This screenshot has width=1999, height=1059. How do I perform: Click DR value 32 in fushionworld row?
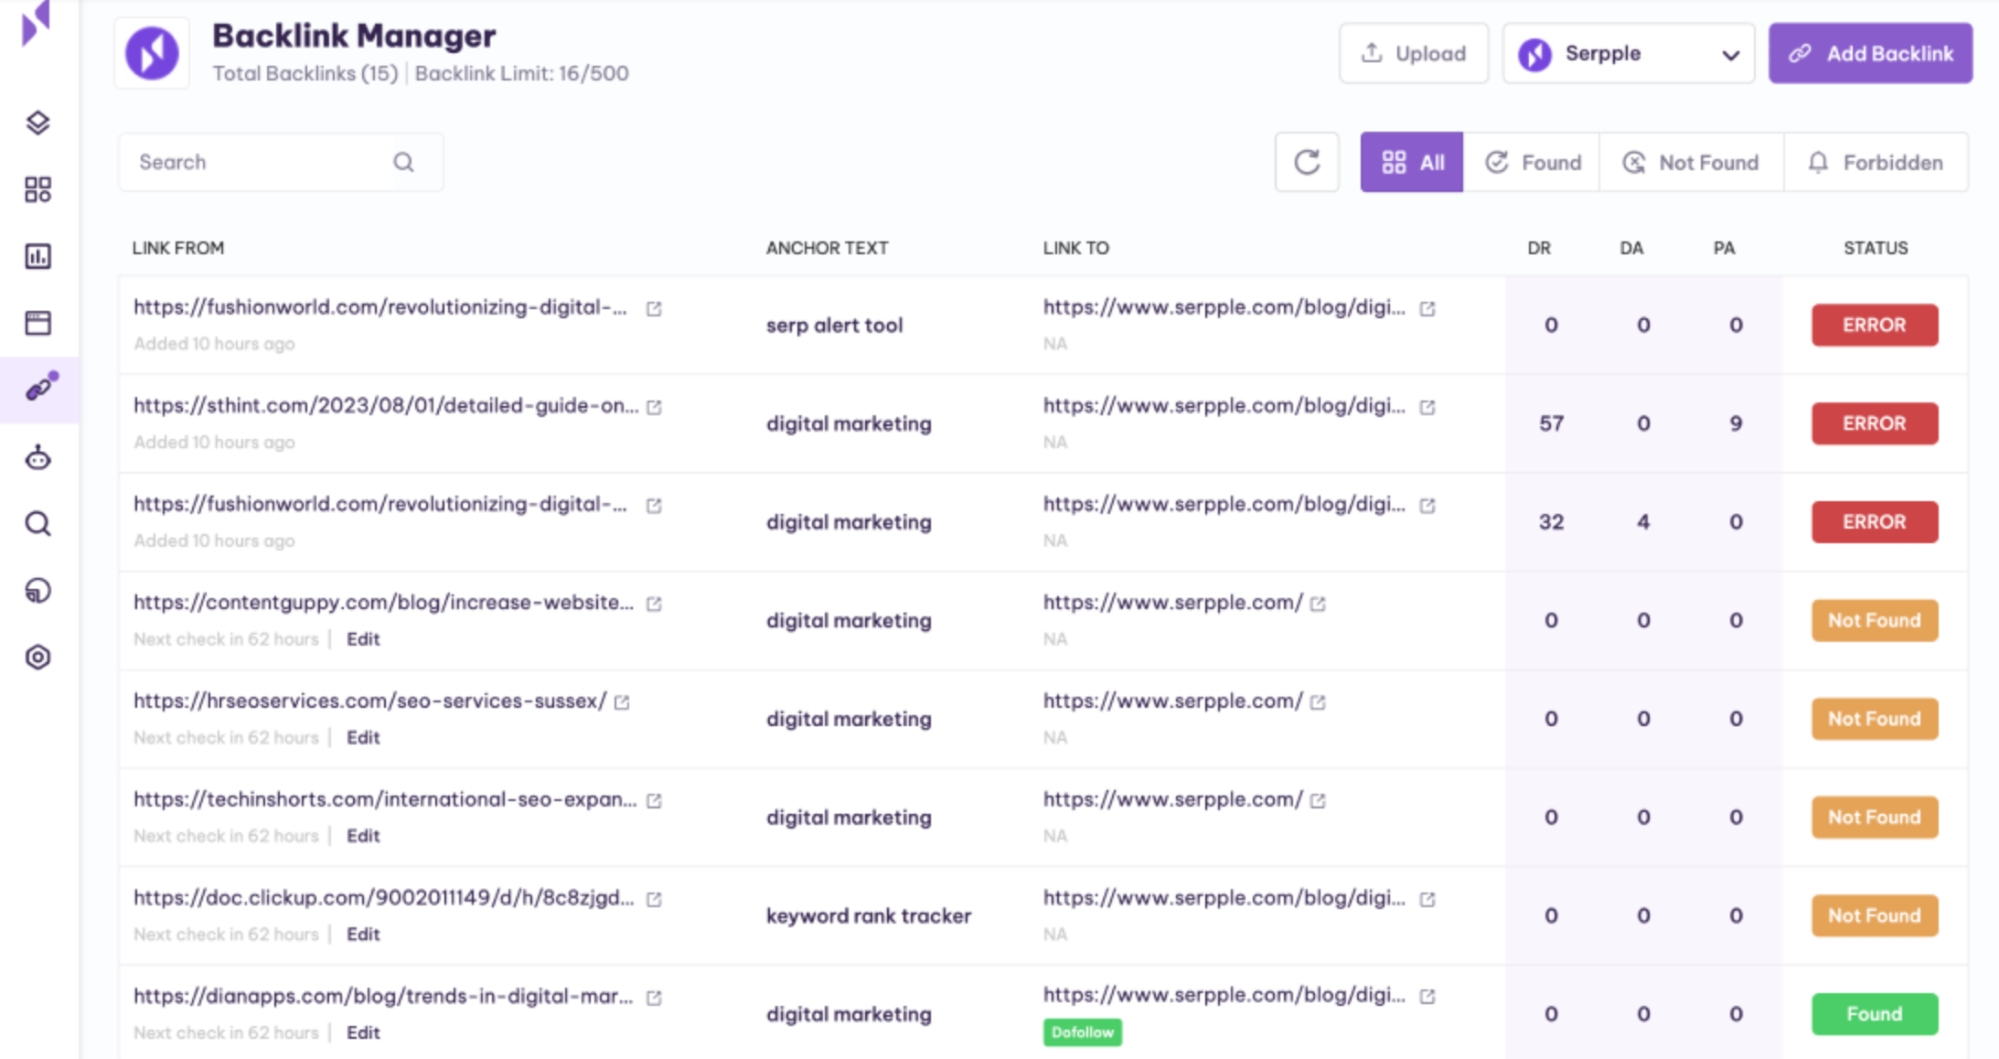[1551, 522]
